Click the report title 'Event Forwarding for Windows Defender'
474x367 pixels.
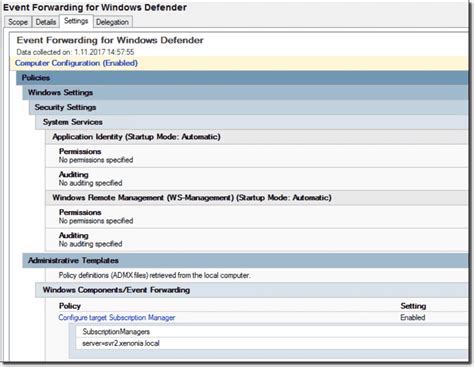tap(110, 40)
